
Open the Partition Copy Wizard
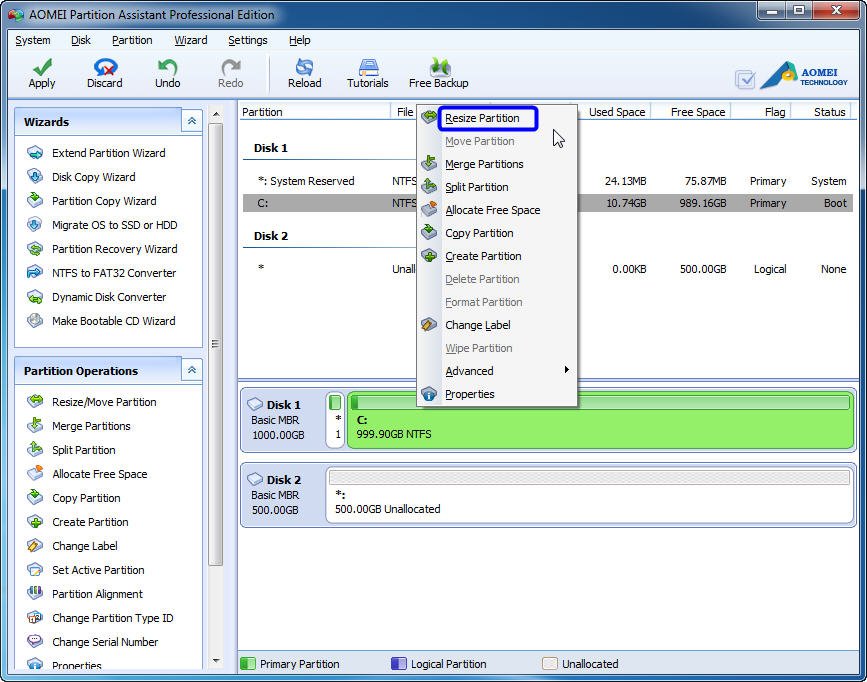(x=104, y=201)
